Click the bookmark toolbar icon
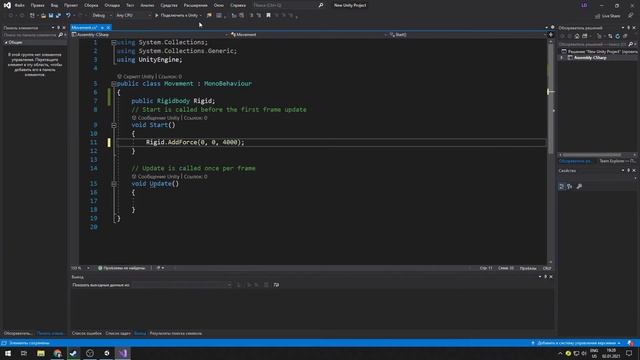 coord(268,16)
